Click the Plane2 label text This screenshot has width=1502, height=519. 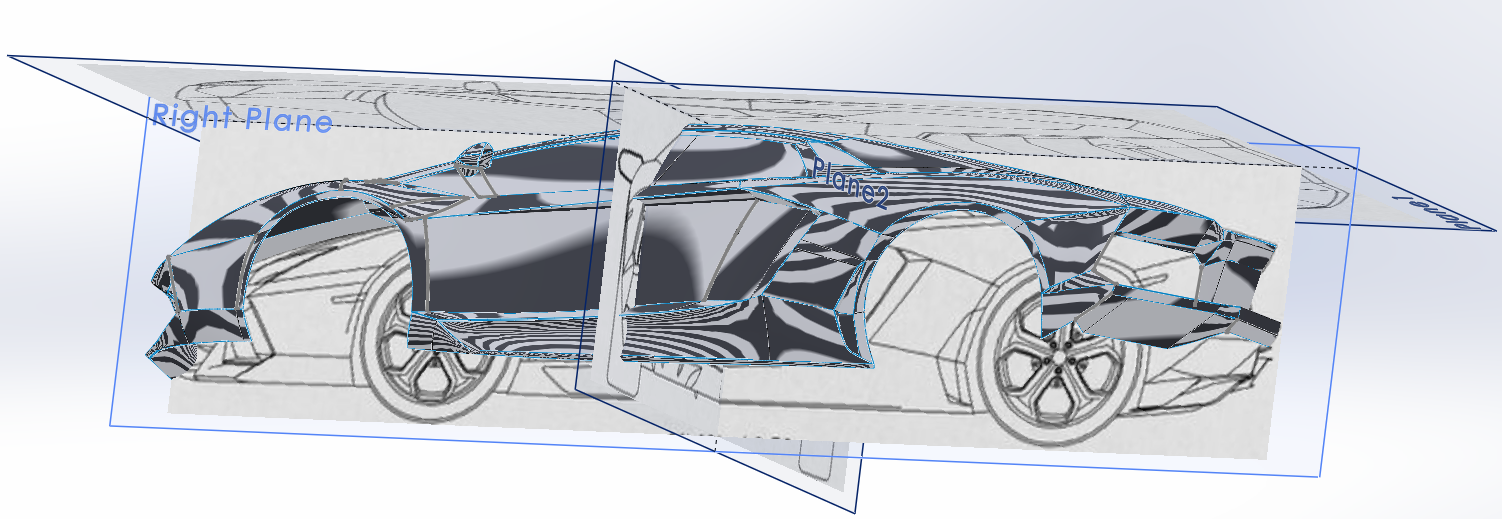tap(850, 182)
